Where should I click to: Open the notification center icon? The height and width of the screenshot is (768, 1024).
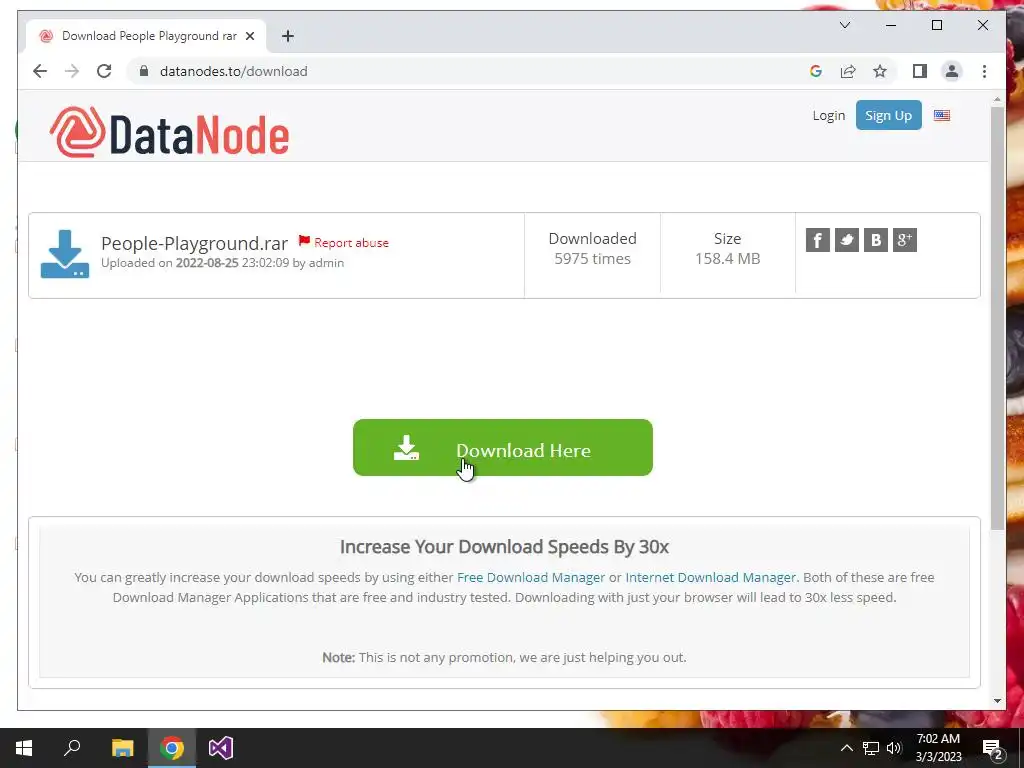[993, 749]
